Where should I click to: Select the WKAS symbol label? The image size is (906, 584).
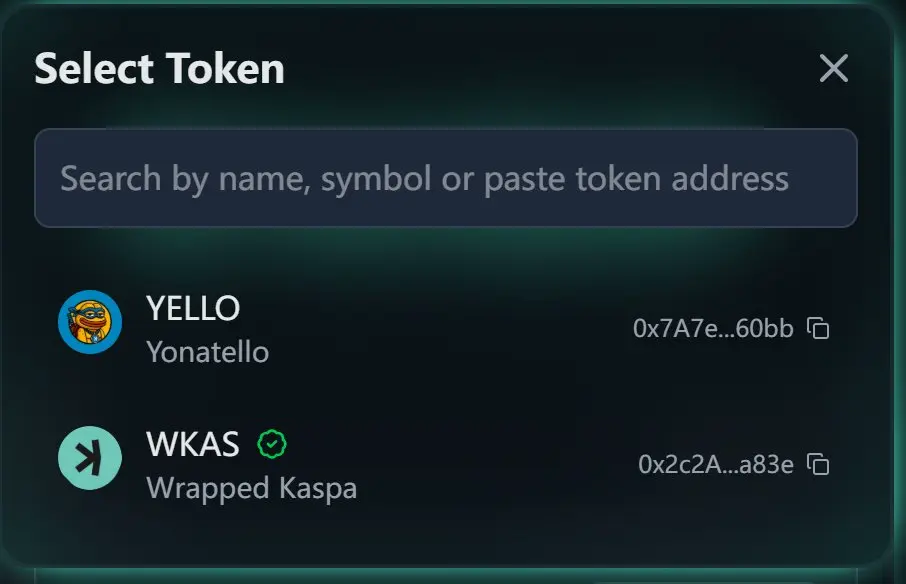tap(193, 444)
